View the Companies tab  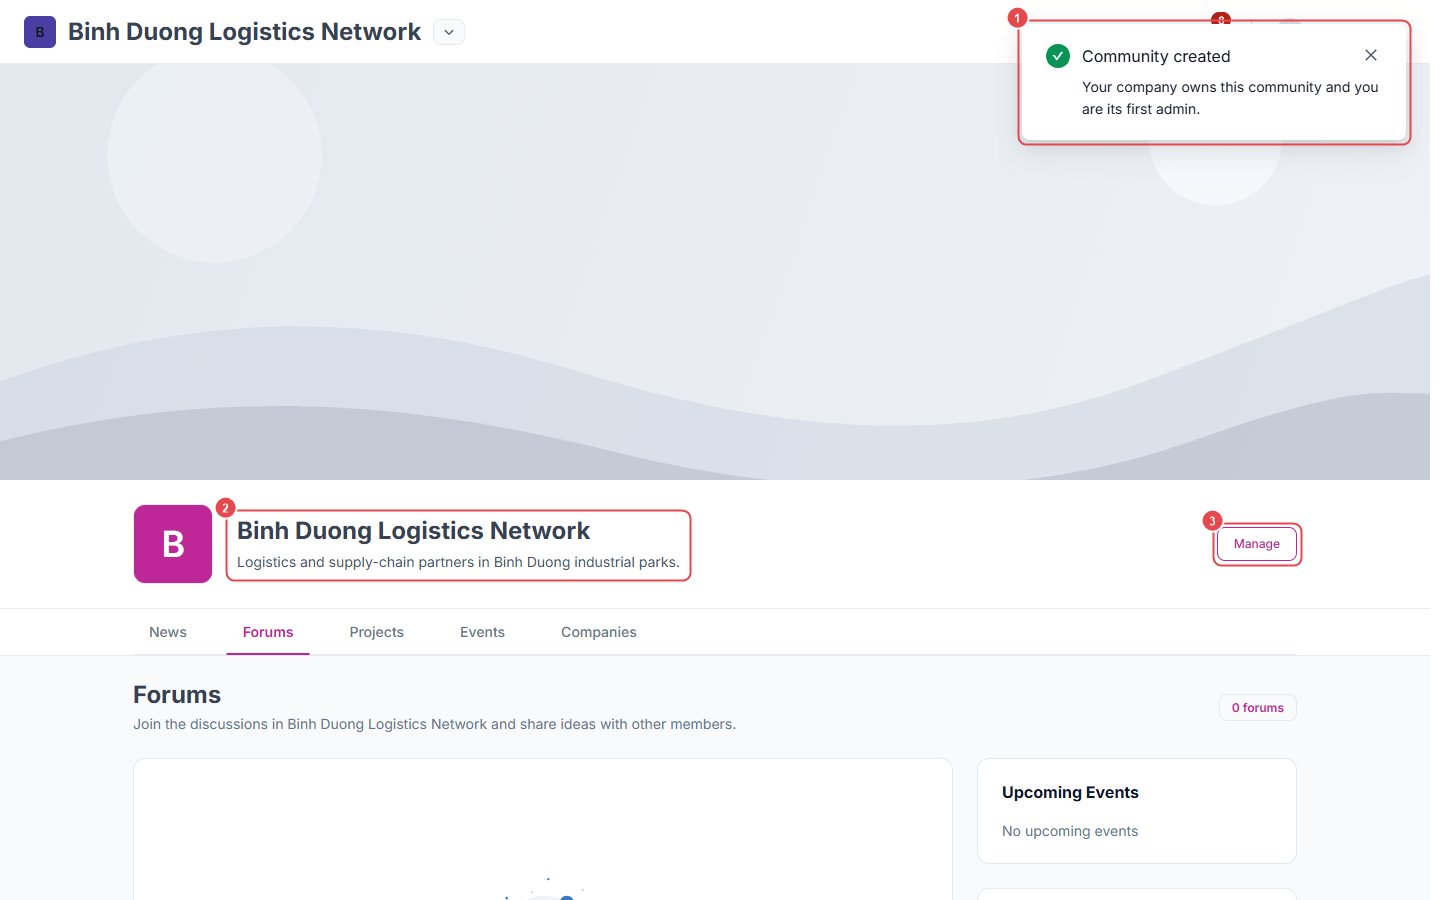pos(599,632)
